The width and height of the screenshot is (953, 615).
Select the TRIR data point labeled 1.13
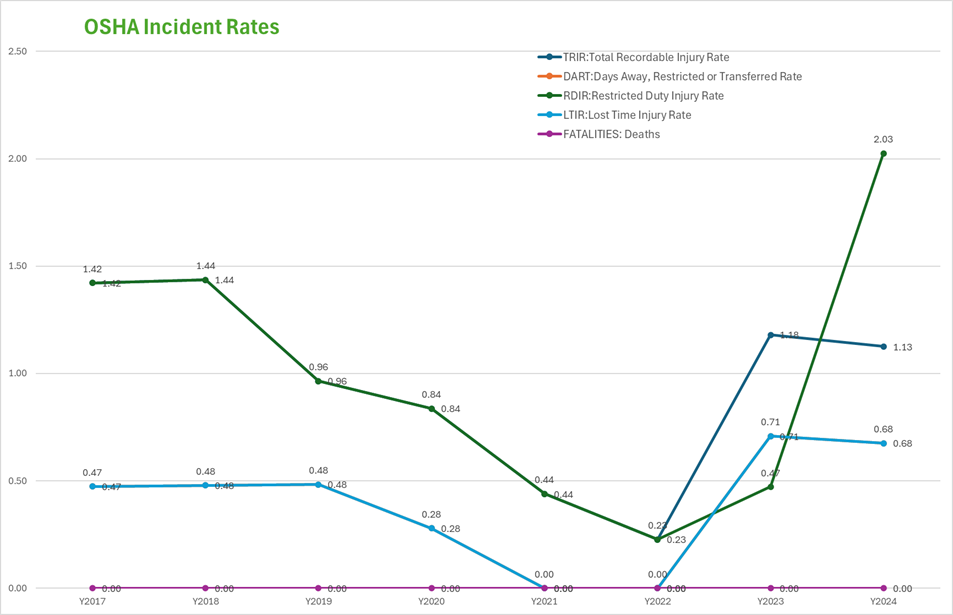(x=883, y=346)
